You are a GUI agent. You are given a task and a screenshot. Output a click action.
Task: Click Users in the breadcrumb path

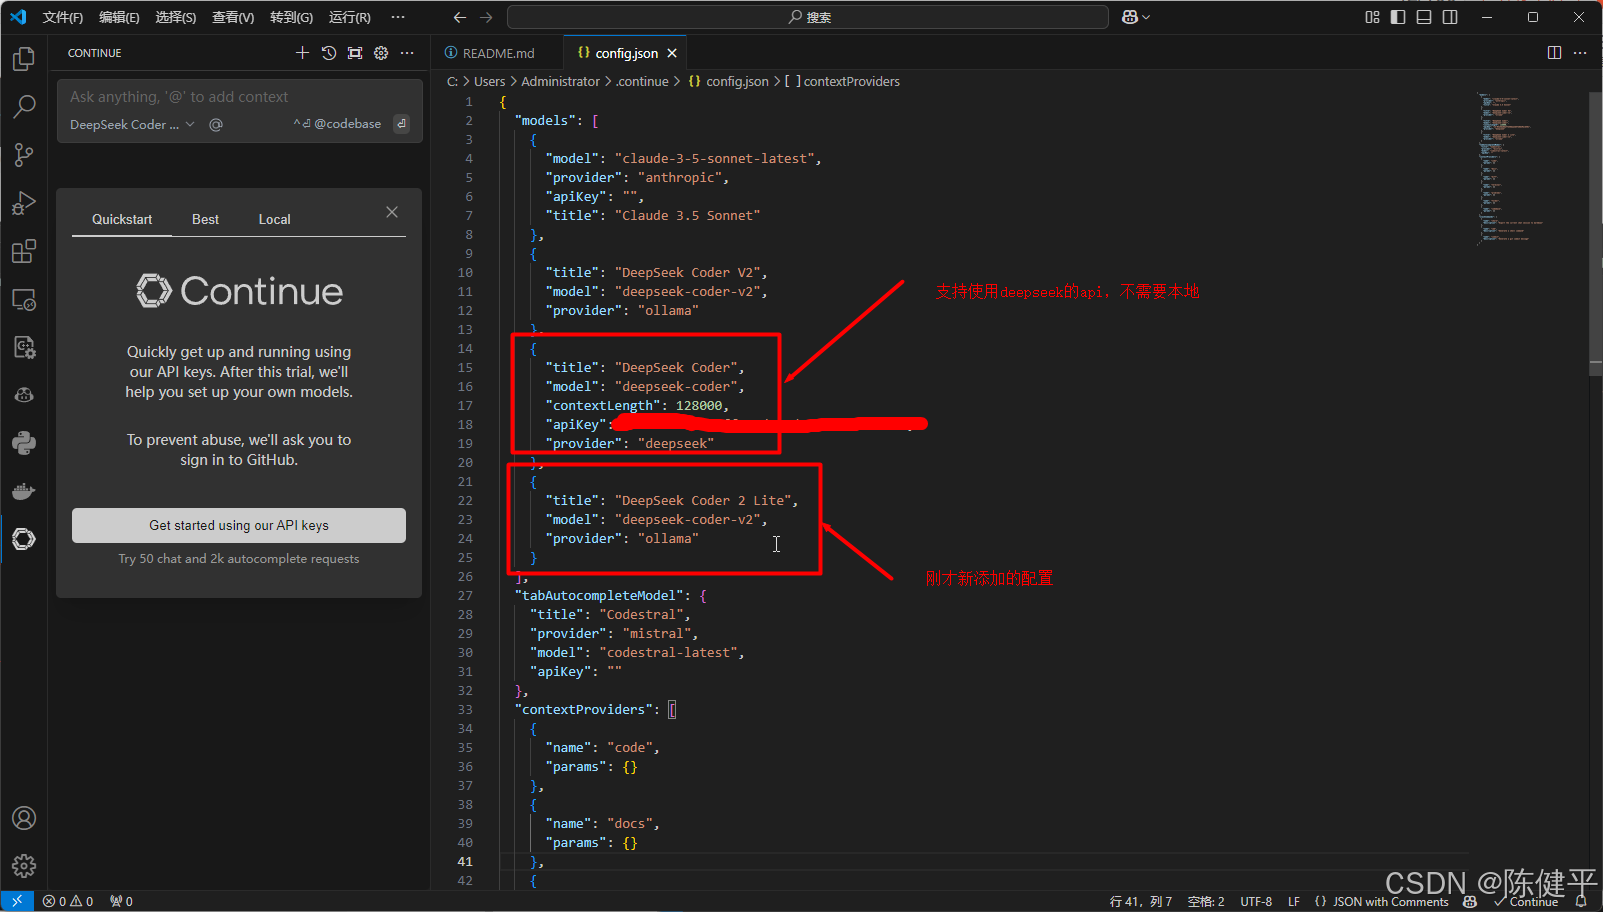(x=489, y=82)
